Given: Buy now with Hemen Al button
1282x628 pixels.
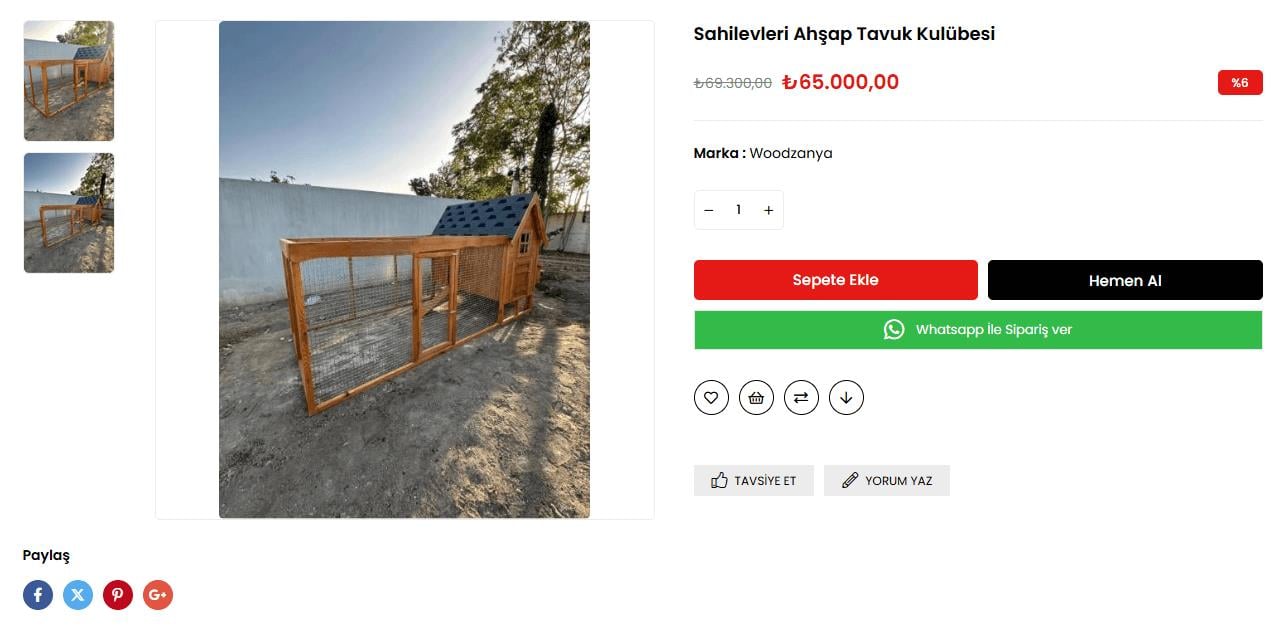Looking at the screenshot, I should (1125, 280).
